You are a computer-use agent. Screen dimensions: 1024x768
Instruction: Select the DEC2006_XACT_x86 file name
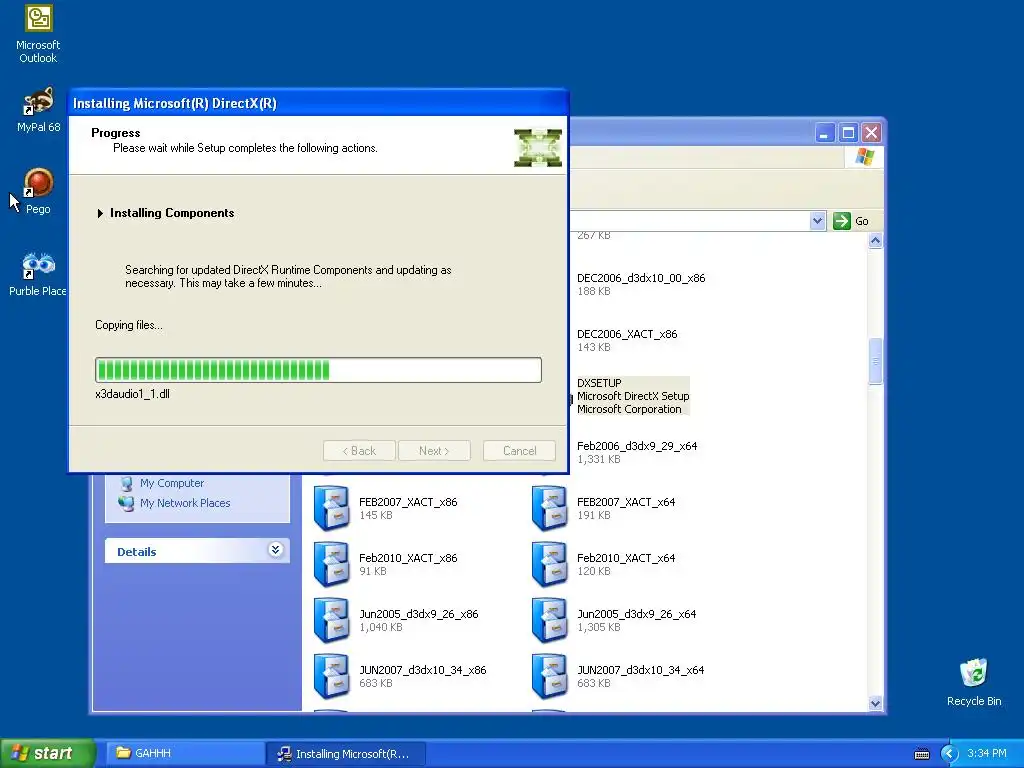click(627, 334)
